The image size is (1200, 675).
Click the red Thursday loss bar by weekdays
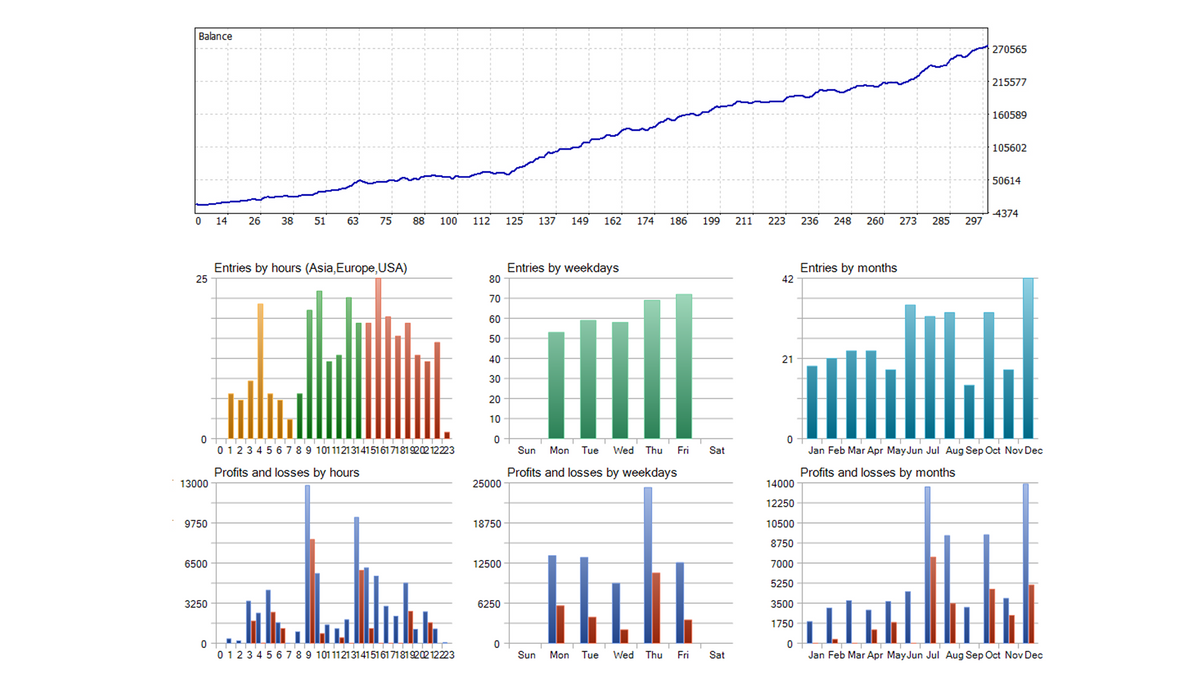tap(657, 607)
